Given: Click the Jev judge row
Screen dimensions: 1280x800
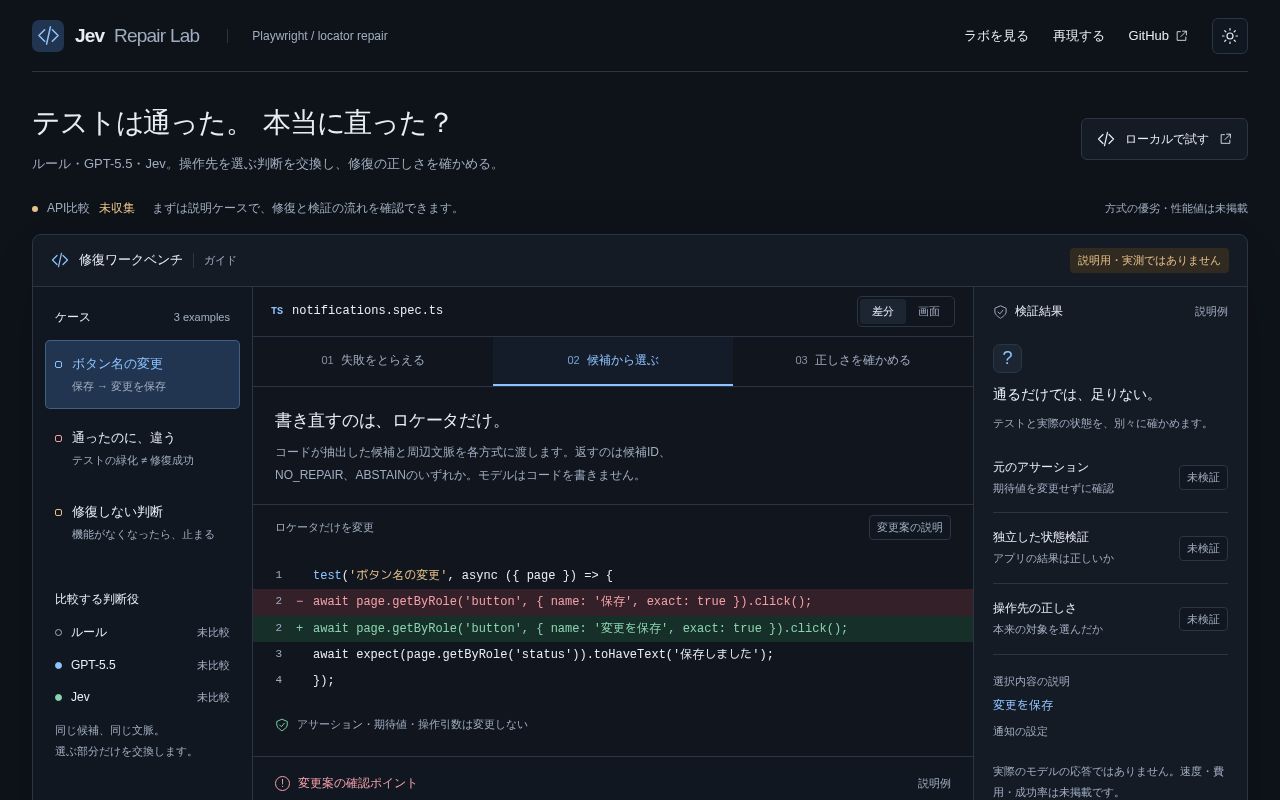Looking at the screenshot, I should [142, 697].
